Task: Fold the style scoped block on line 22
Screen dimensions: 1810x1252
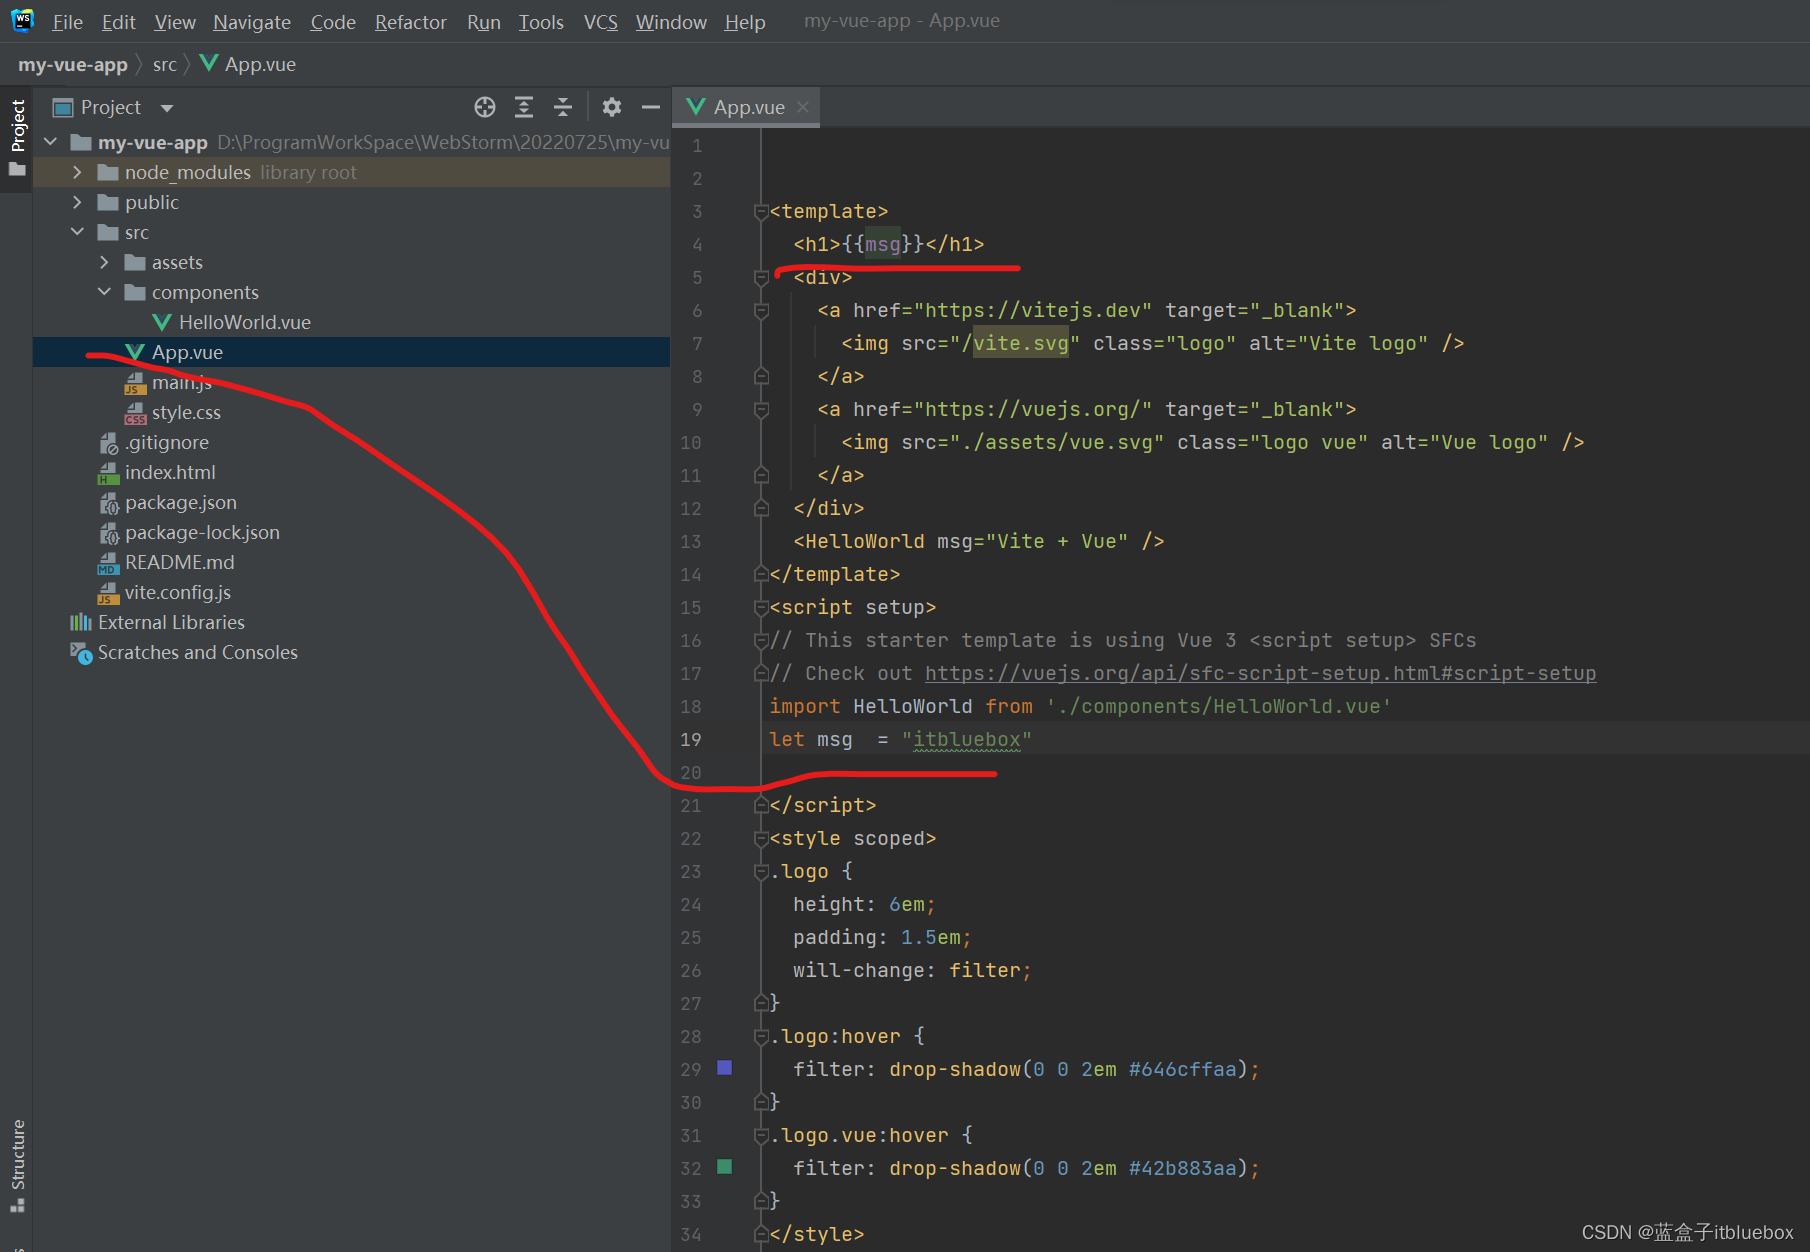Action: click(761, 839)
